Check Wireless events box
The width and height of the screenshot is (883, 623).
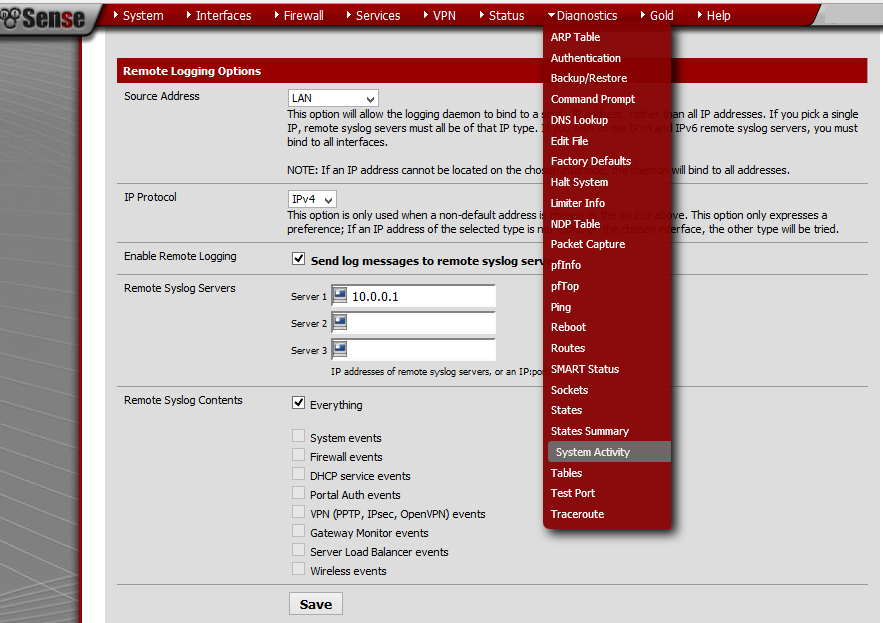click(x=298, y=569)
